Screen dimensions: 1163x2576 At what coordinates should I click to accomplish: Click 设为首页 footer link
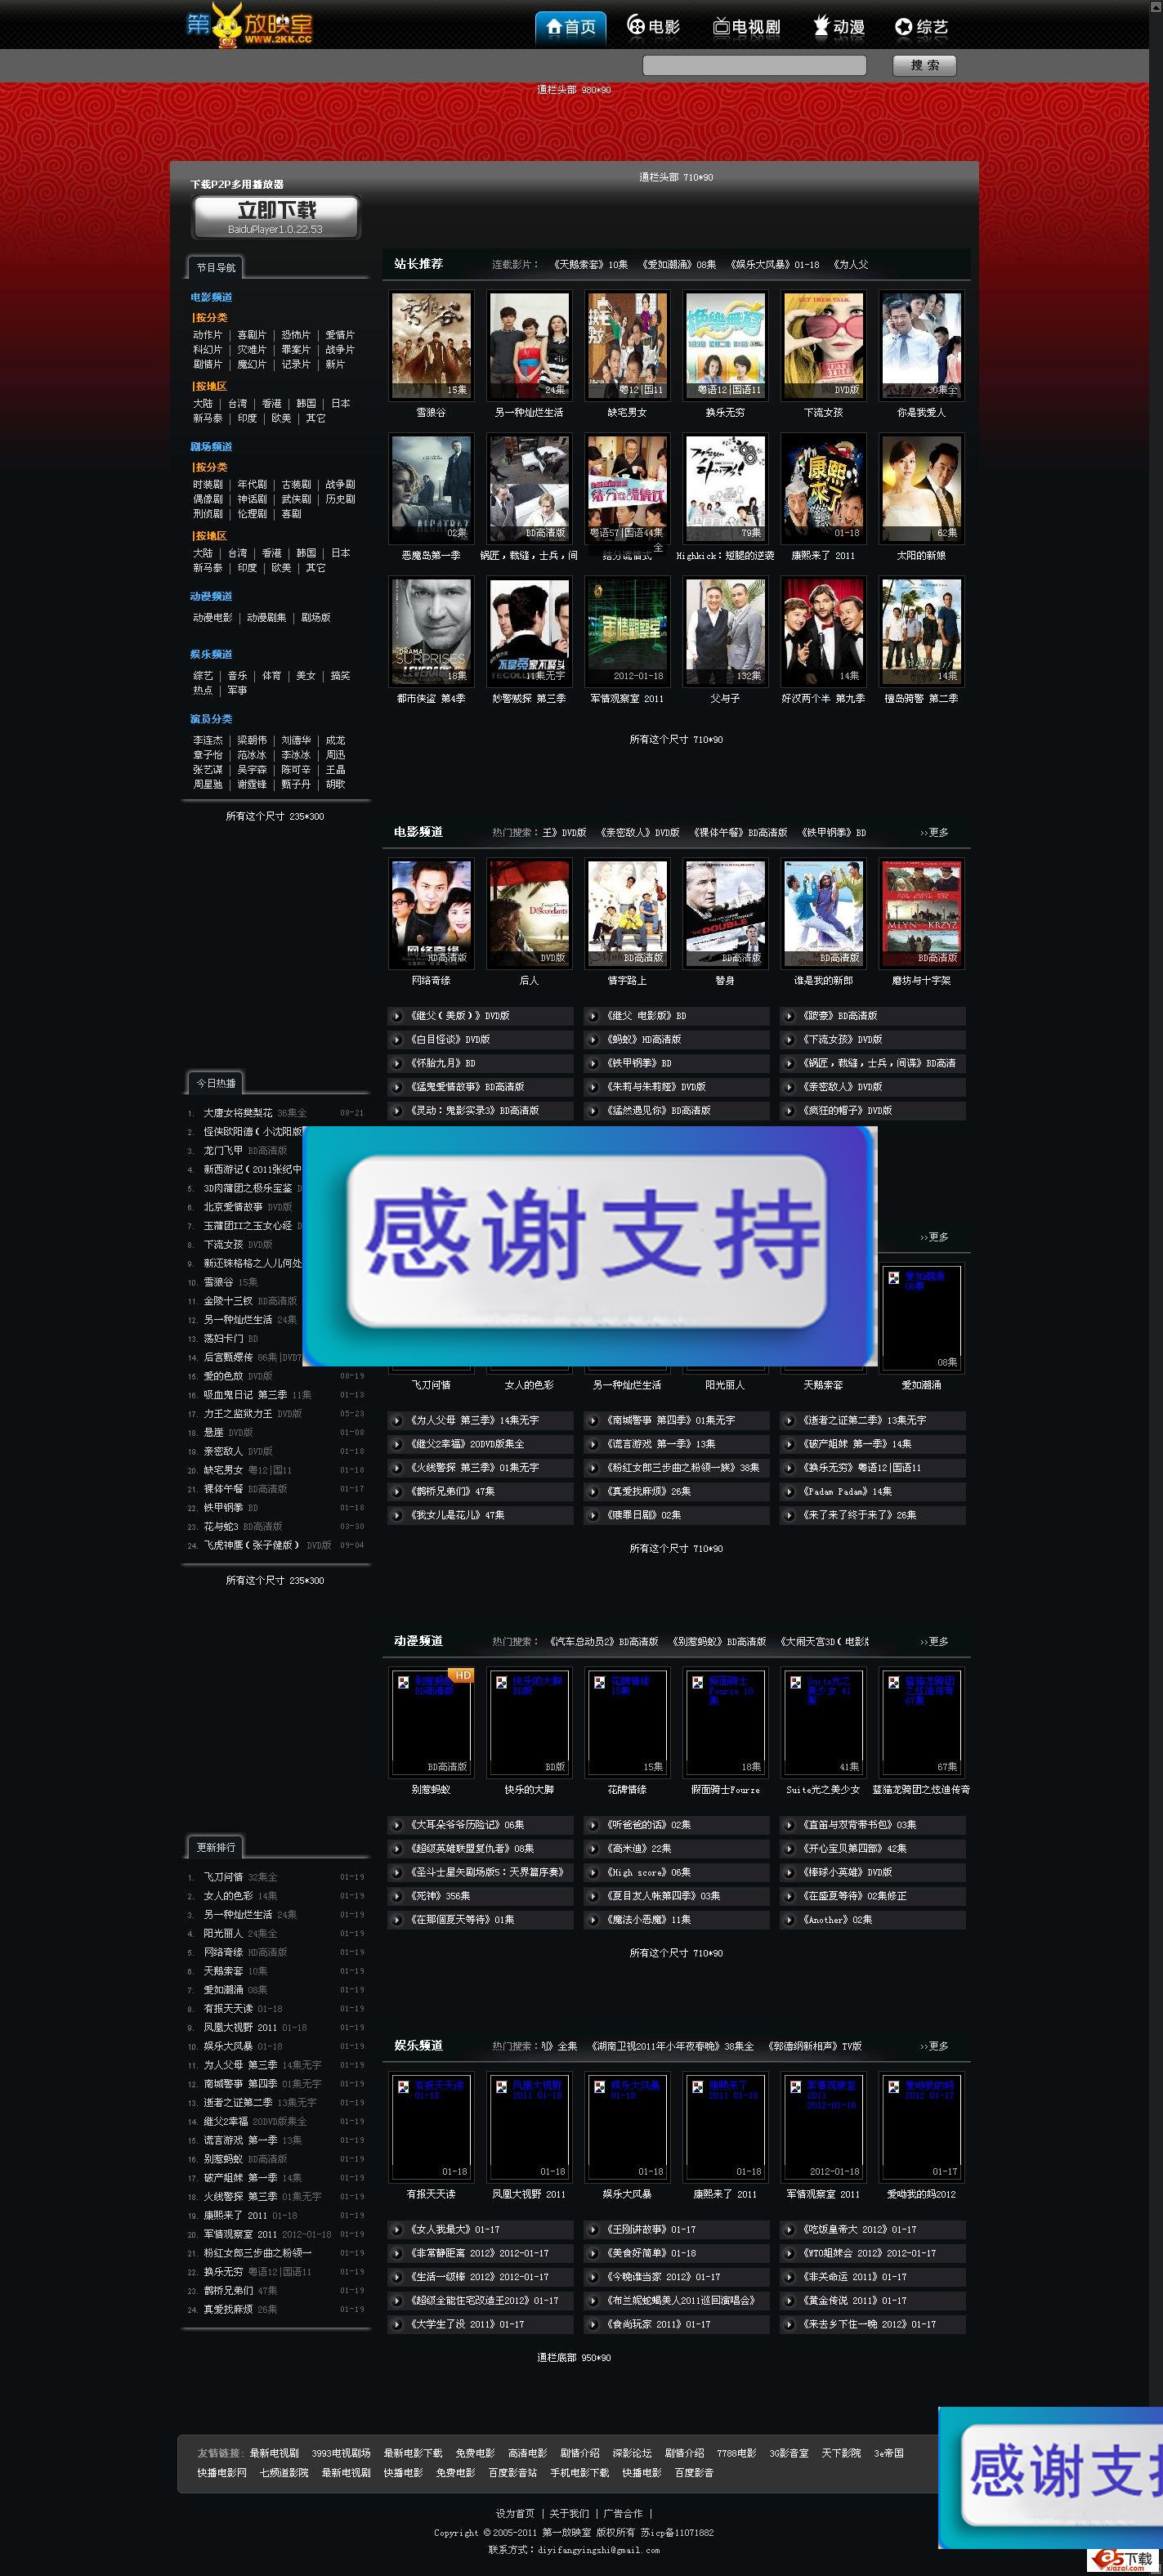515,2514
